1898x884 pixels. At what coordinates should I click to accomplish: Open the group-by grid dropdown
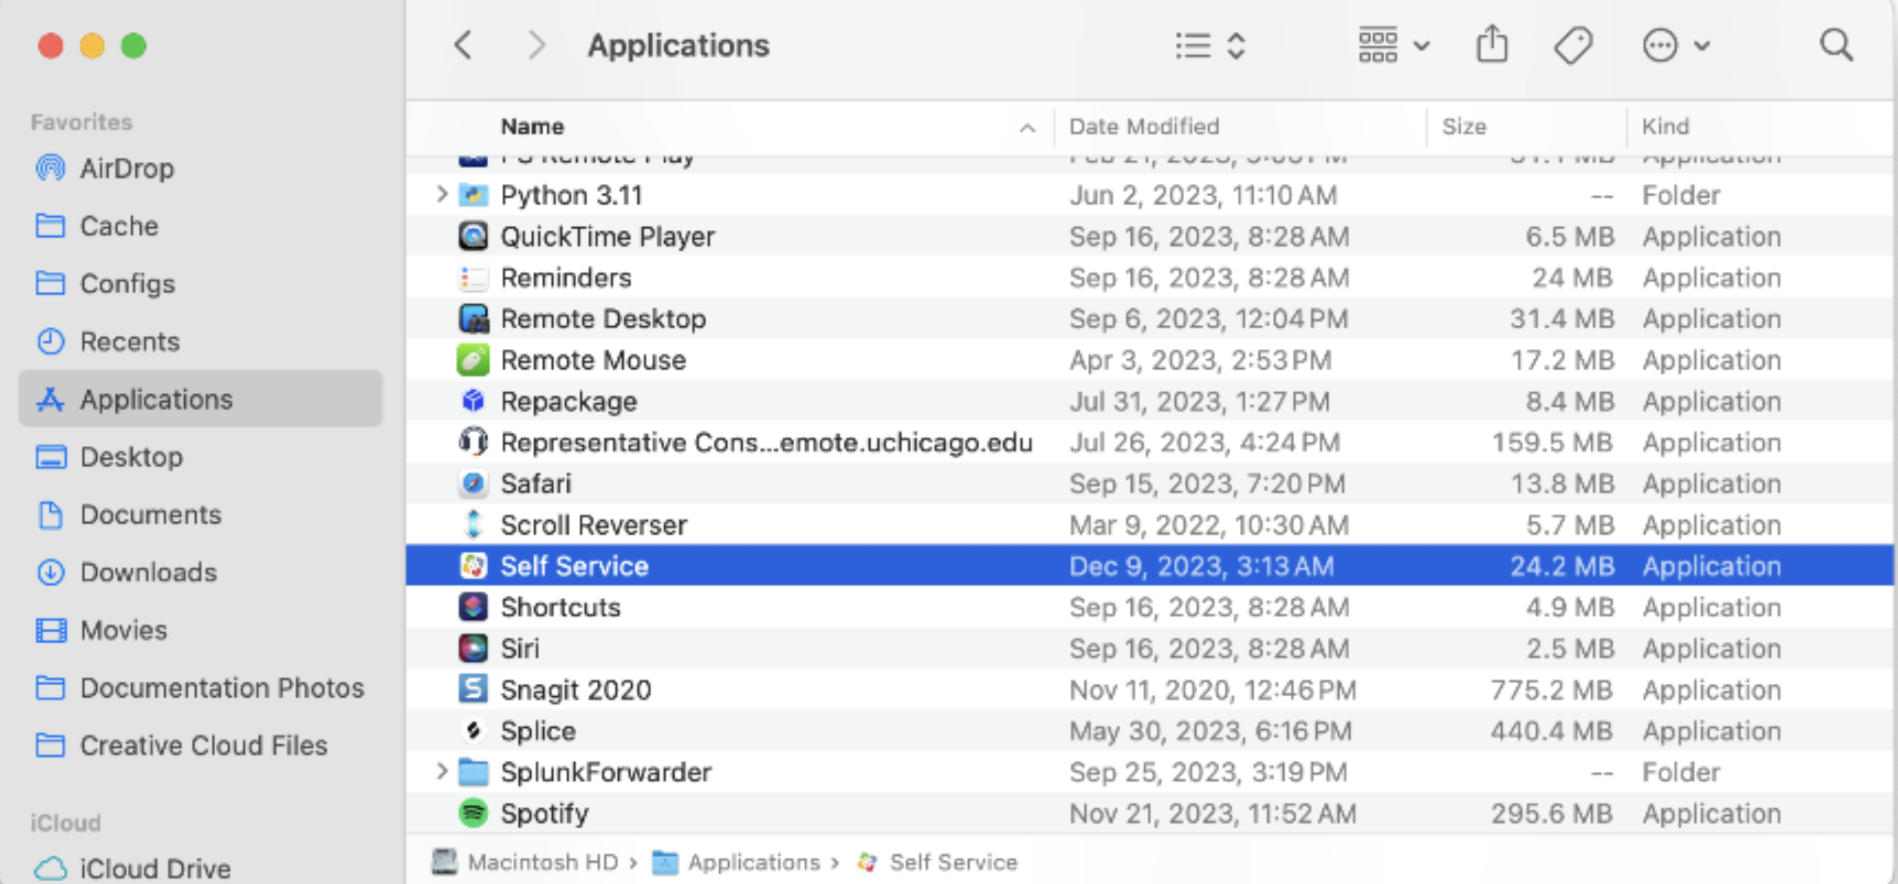(x=1393, y=45)
